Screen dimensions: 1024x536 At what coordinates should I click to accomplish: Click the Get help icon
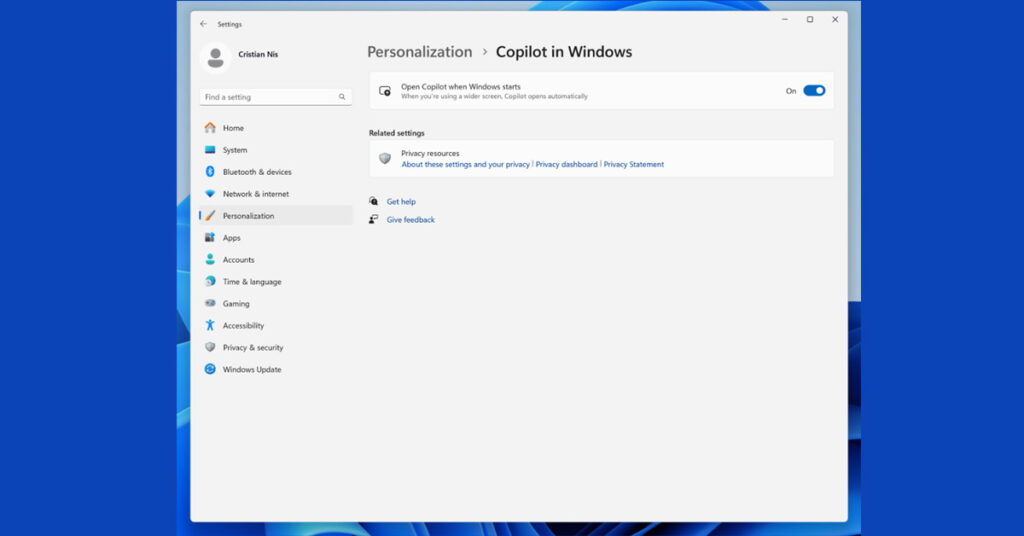[x=373, y=201]
